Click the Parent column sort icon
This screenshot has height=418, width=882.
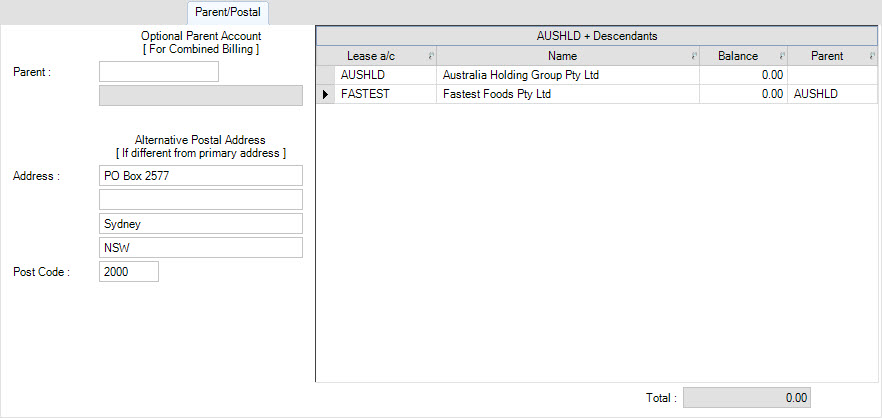[871, 56]
